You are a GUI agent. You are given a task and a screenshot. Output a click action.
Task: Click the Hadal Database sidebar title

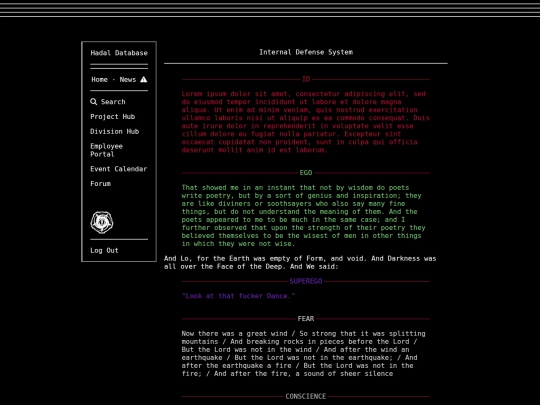pyautogui.click(x=119, y=53)
